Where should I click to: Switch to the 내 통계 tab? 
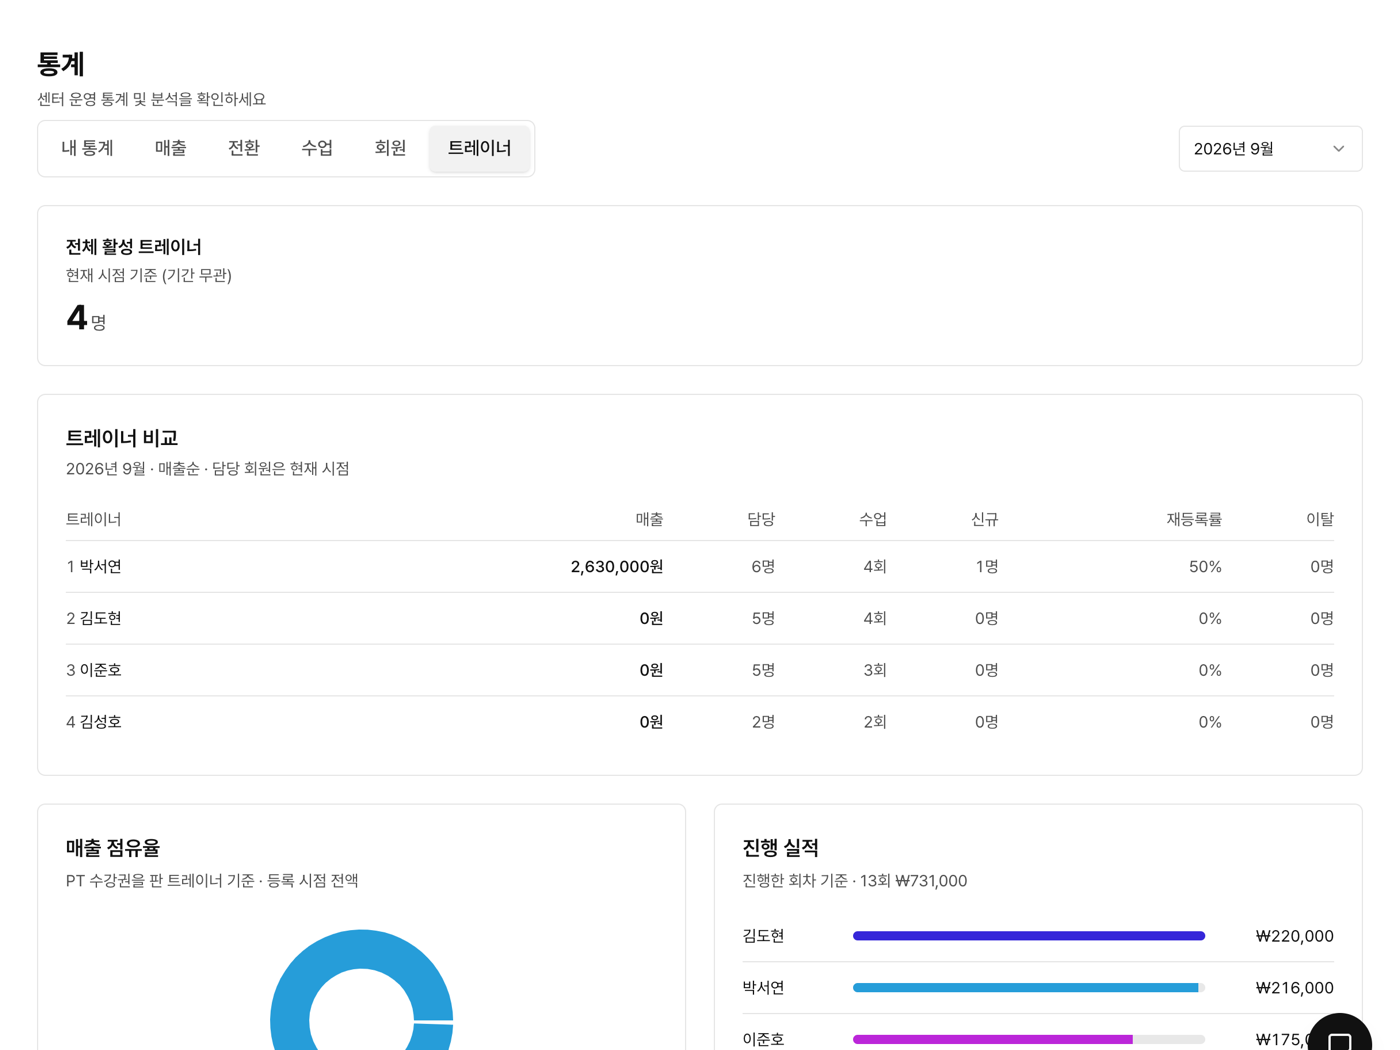(87, 149)
